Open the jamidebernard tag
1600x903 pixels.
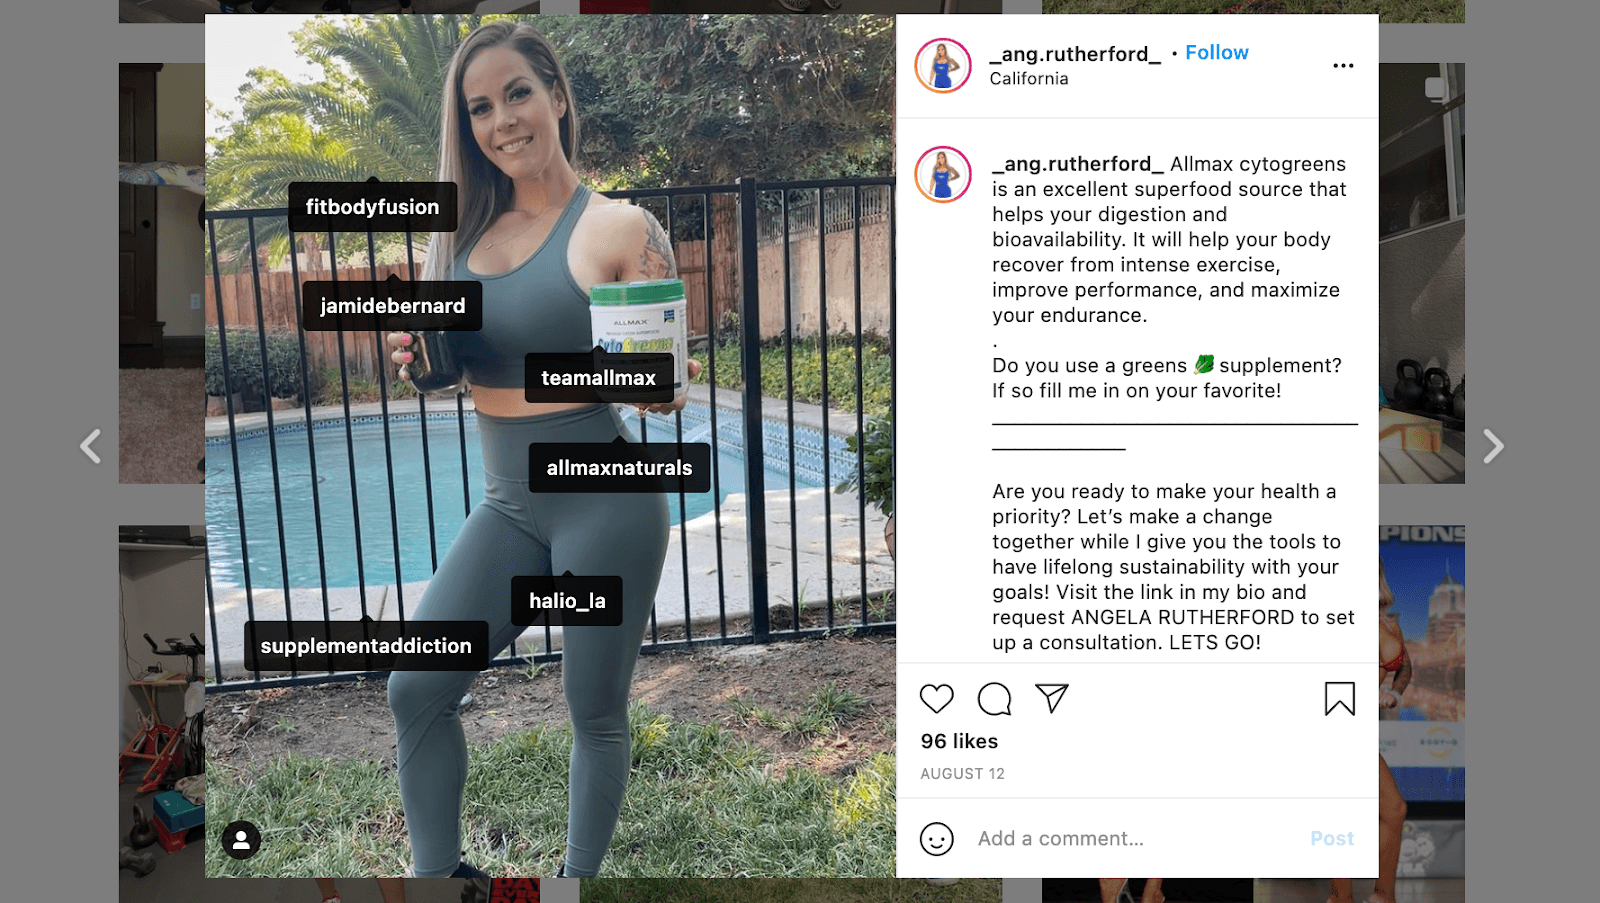(393, 306)
